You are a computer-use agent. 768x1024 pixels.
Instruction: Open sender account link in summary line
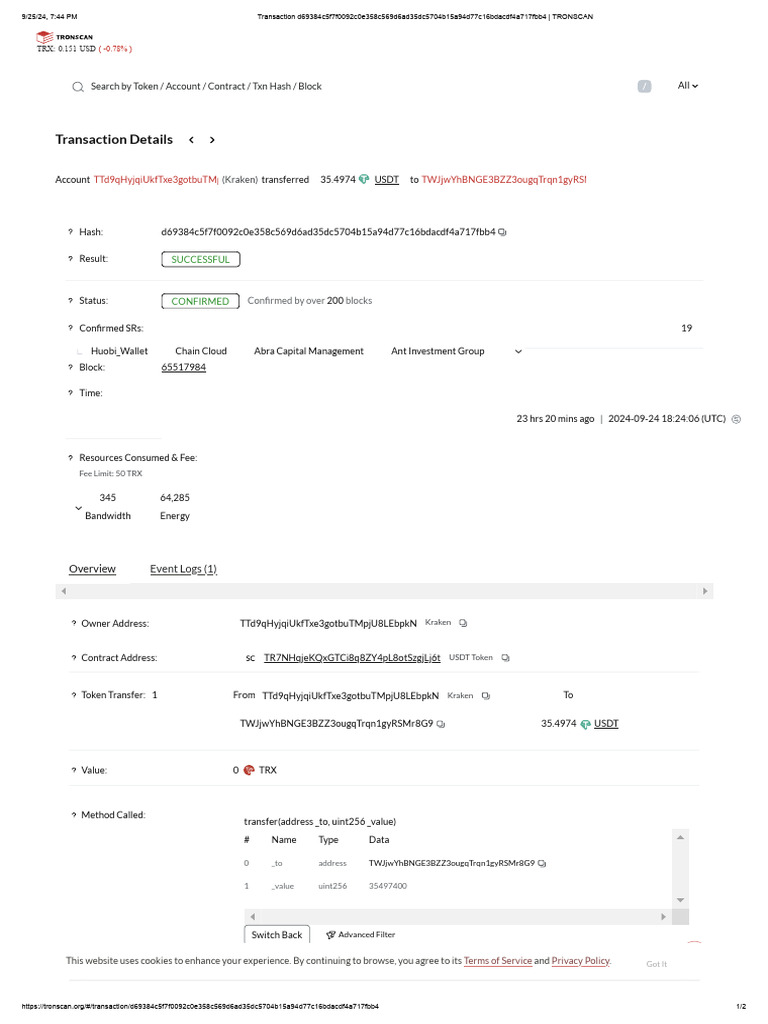(156, 180)
